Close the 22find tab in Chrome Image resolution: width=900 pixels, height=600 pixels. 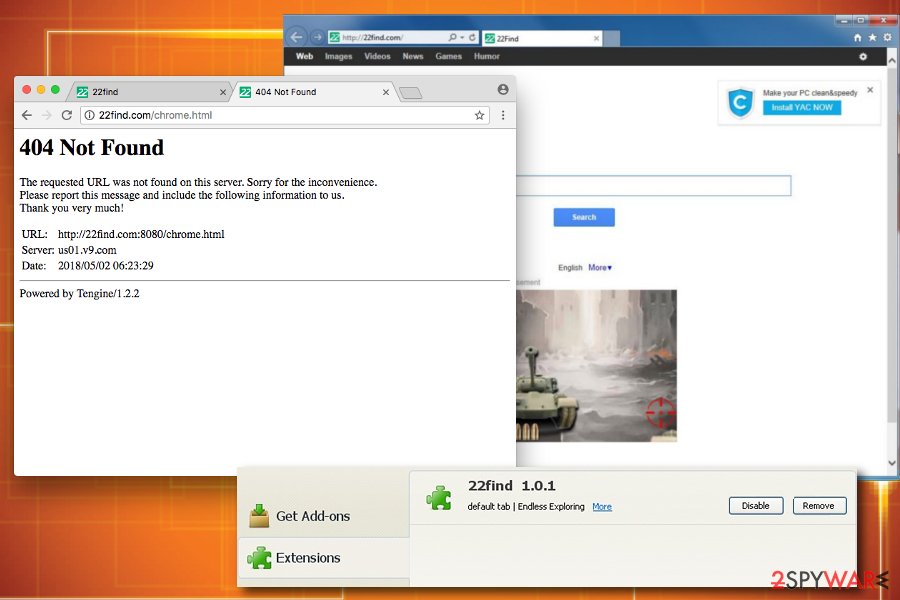tap(223, 92)
